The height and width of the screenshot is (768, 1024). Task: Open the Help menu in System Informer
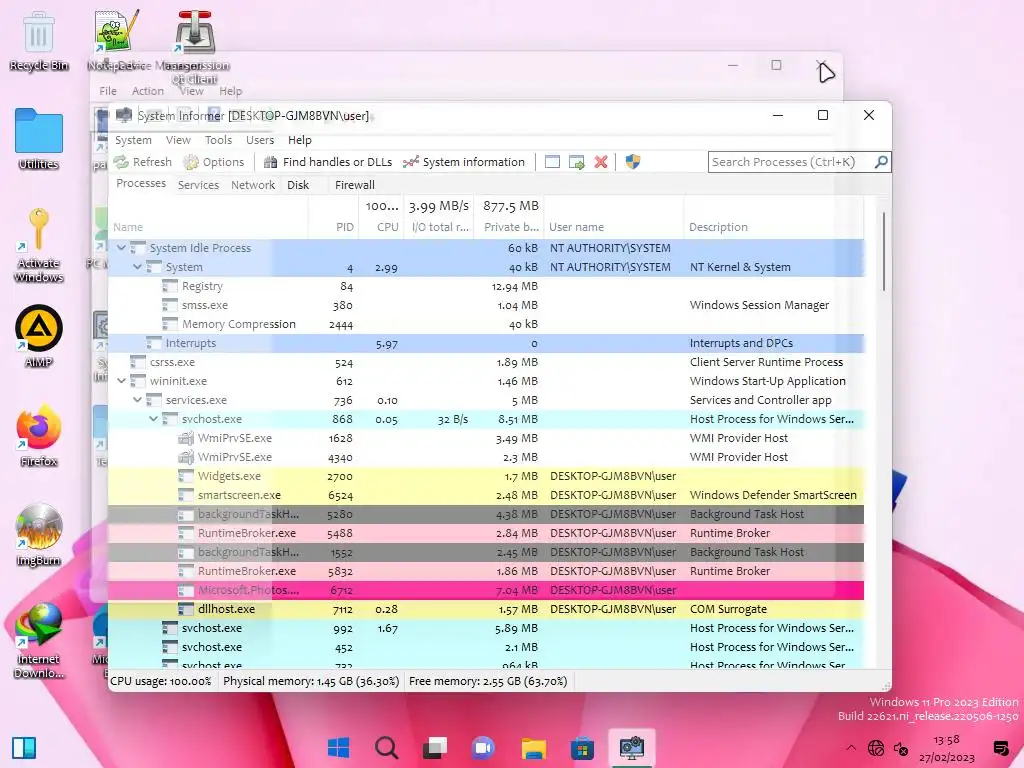click(300, 140)
